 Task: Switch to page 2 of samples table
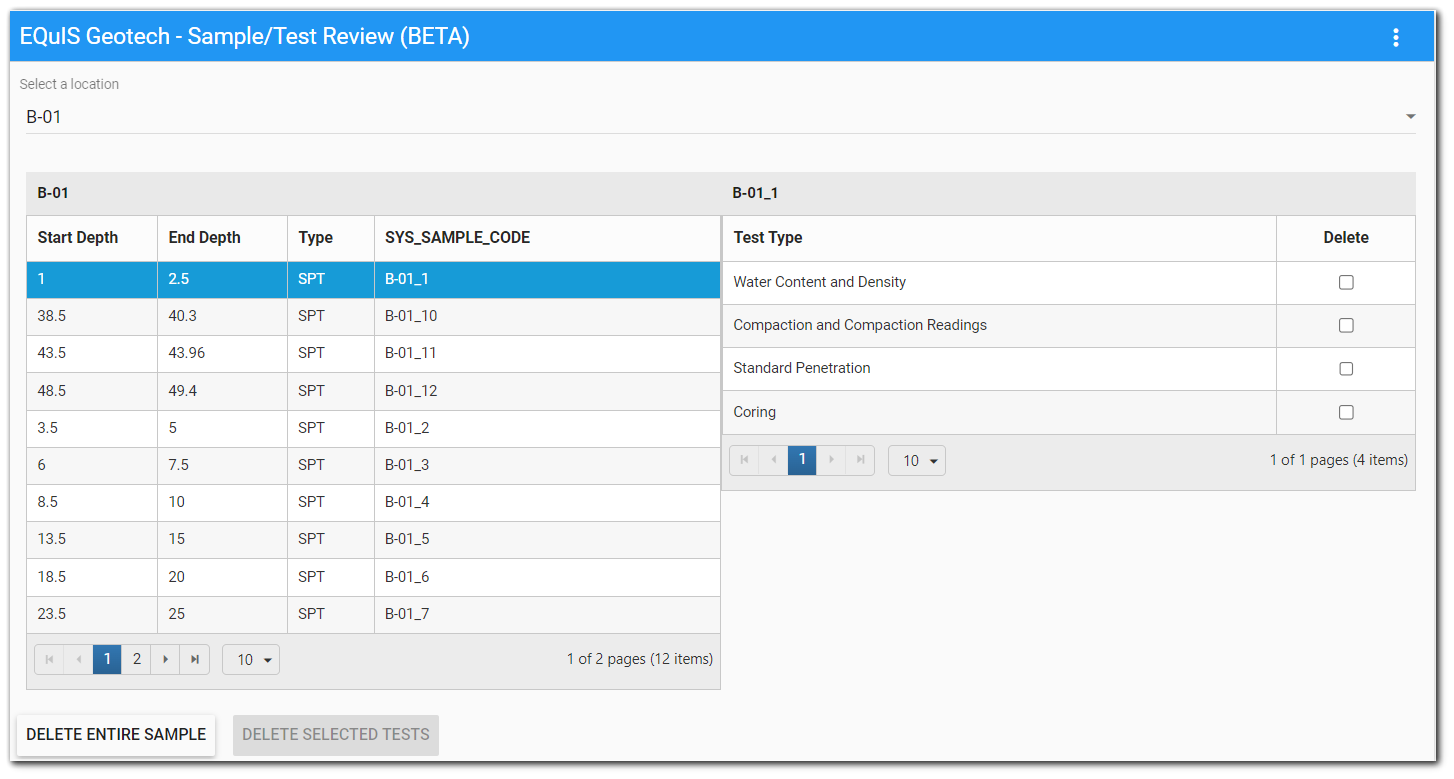[x=136, y=659]
